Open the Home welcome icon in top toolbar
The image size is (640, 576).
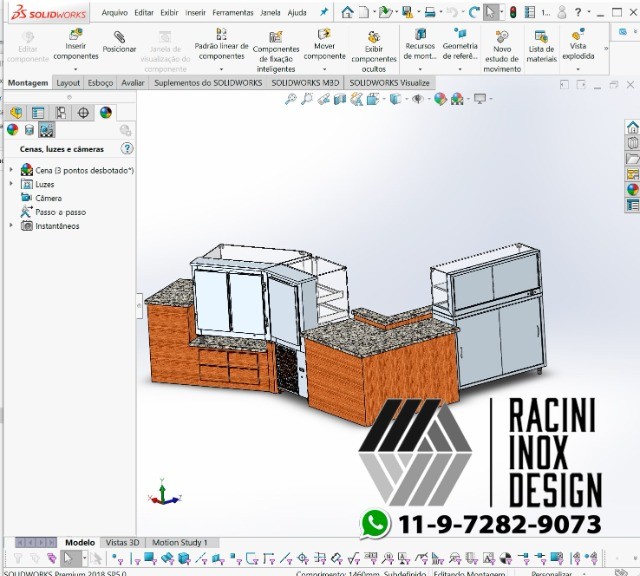coord(347,12)
